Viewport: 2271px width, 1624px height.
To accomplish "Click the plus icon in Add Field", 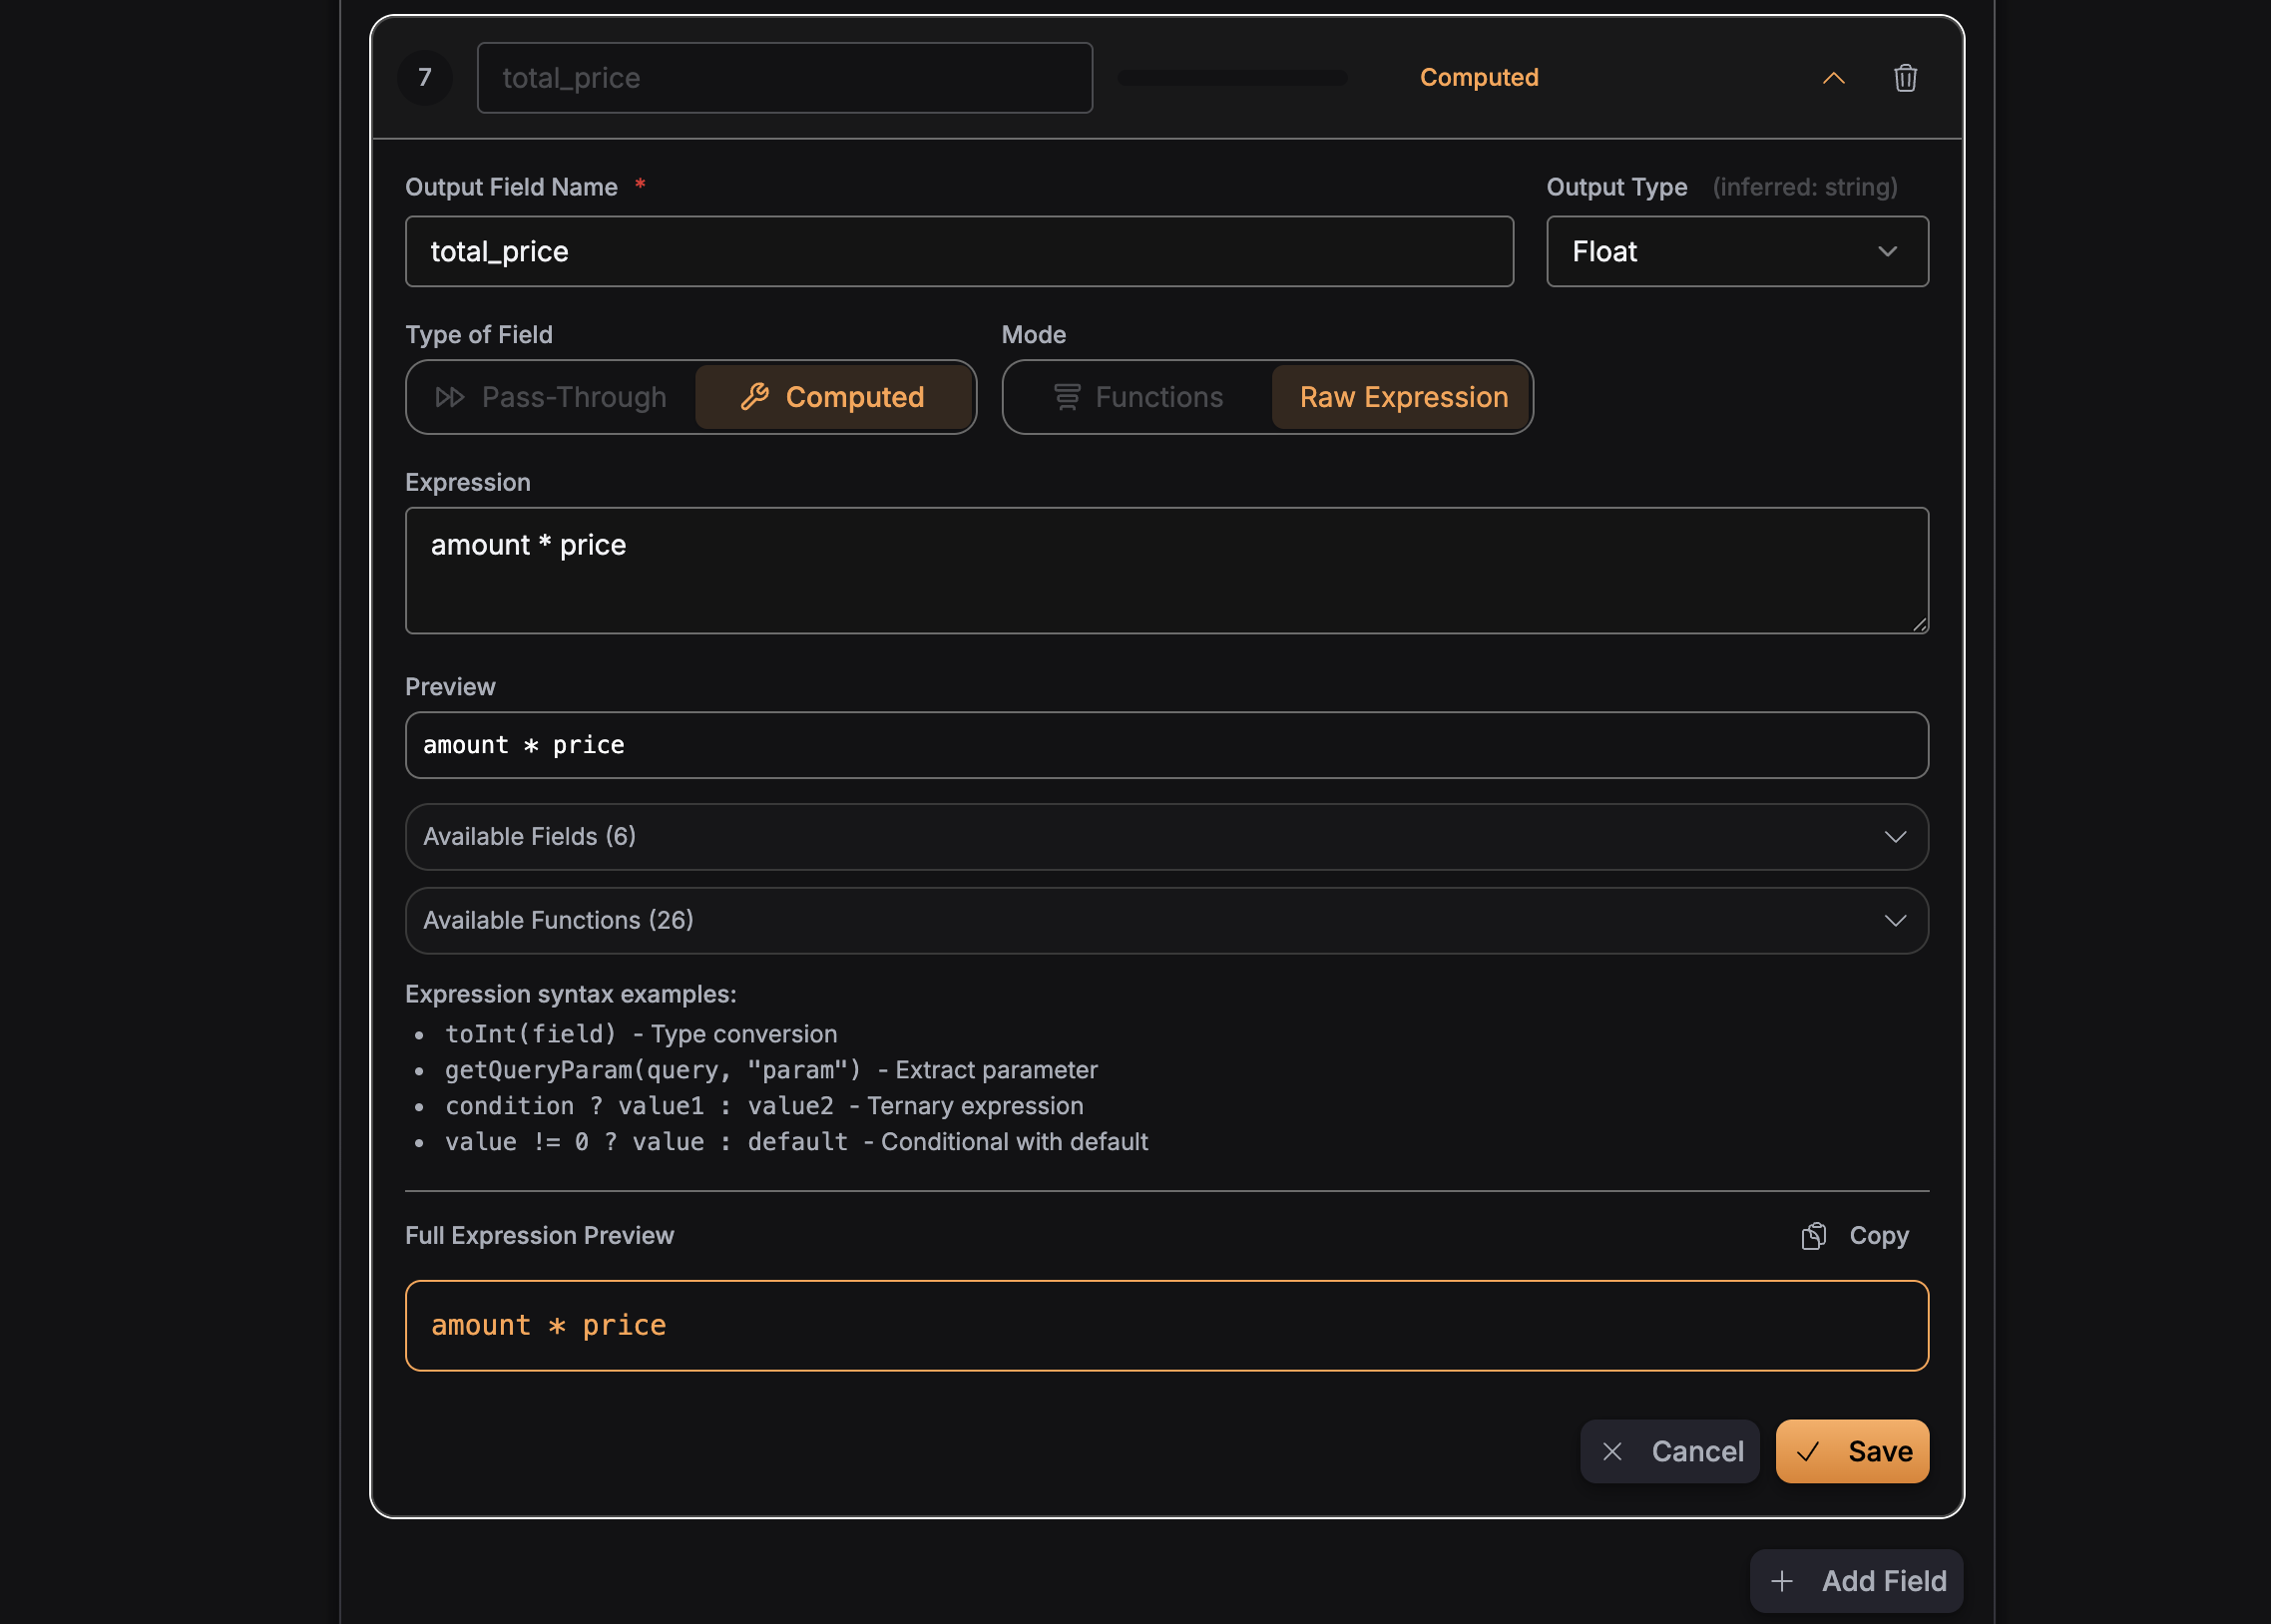I will coord(1782,1581).
